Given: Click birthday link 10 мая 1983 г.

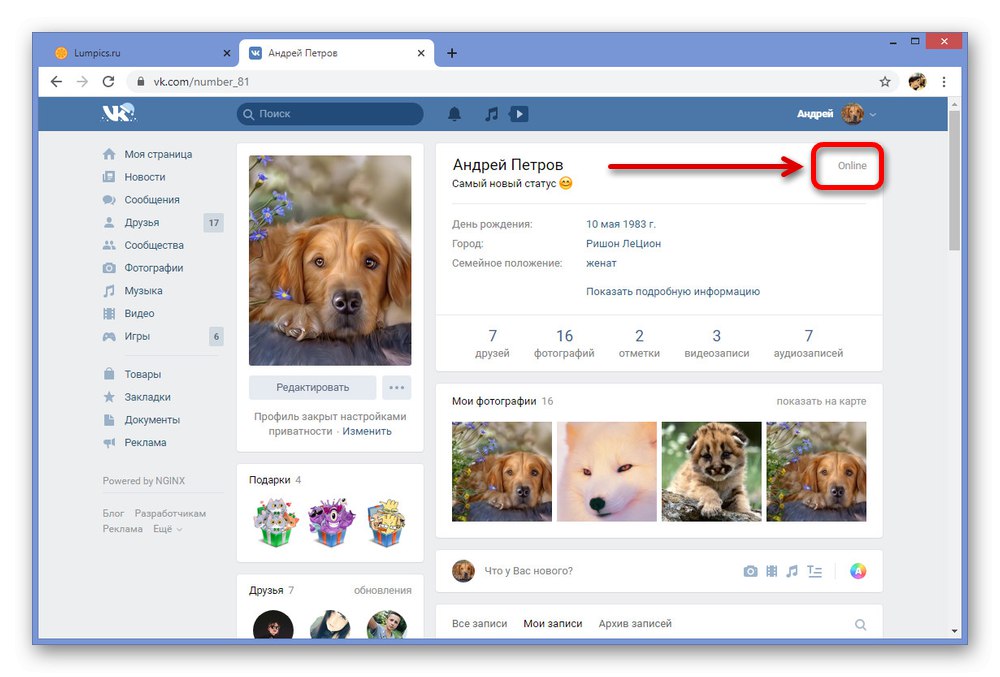Looking at the screenshot, I should pyautogui.click(x=621, y=224).
